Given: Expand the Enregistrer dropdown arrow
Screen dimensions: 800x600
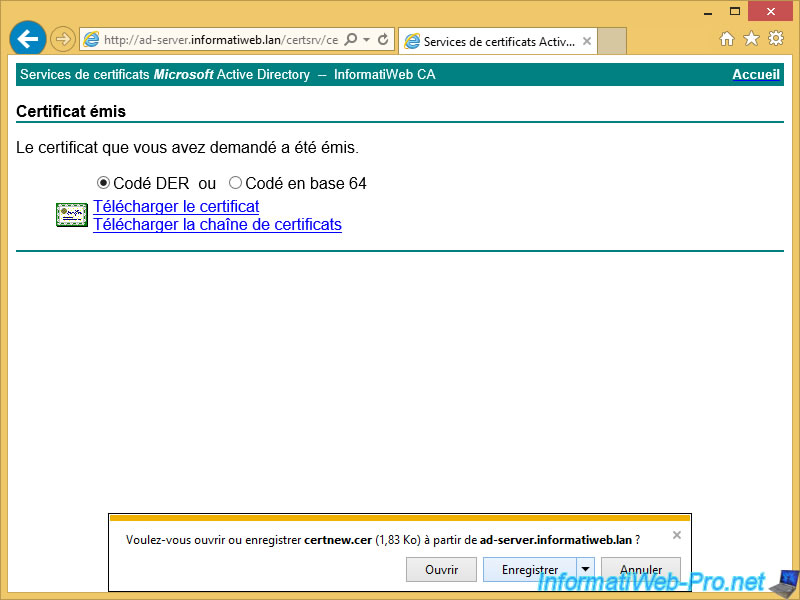Looking at the screenshot, I should click(x=586, y=569).
